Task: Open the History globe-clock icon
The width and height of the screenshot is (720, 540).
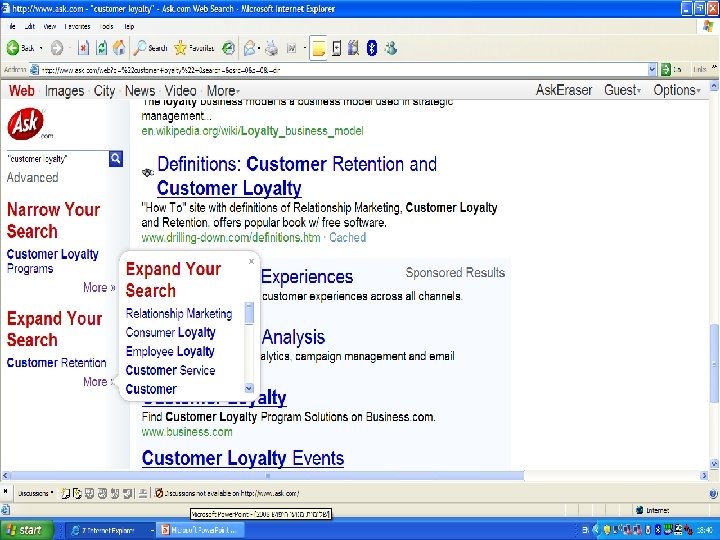Action: point(228,48)
